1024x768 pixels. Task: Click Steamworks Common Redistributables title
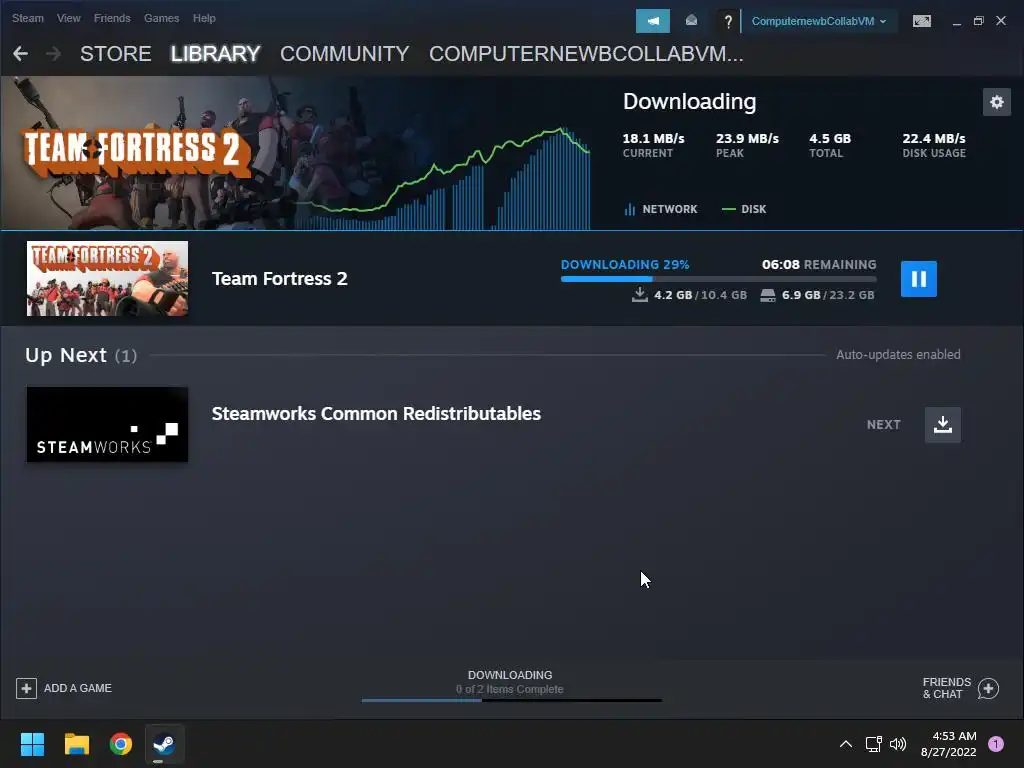[376, 413]
